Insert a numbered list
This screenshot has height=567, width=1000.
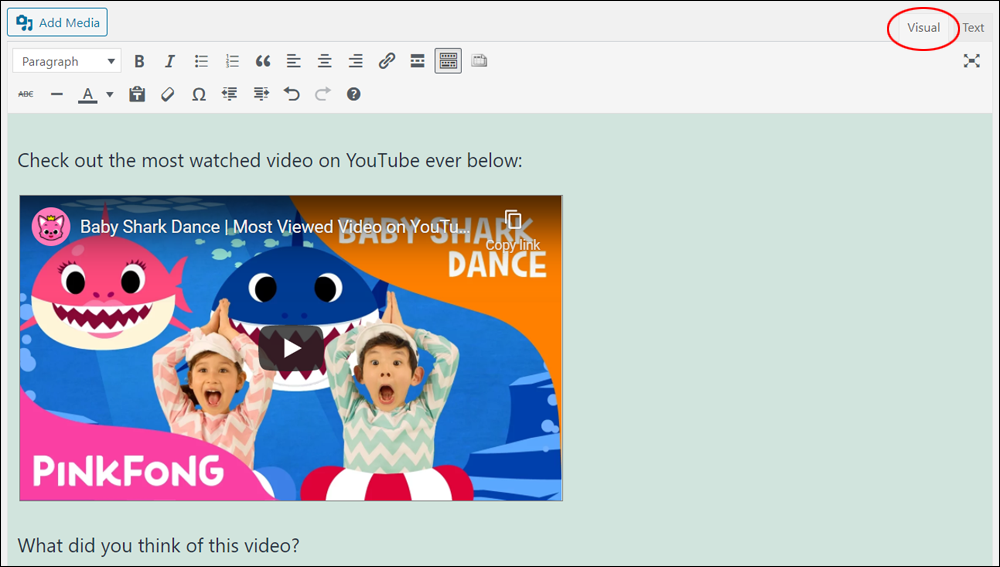click(x=232, y=61)
